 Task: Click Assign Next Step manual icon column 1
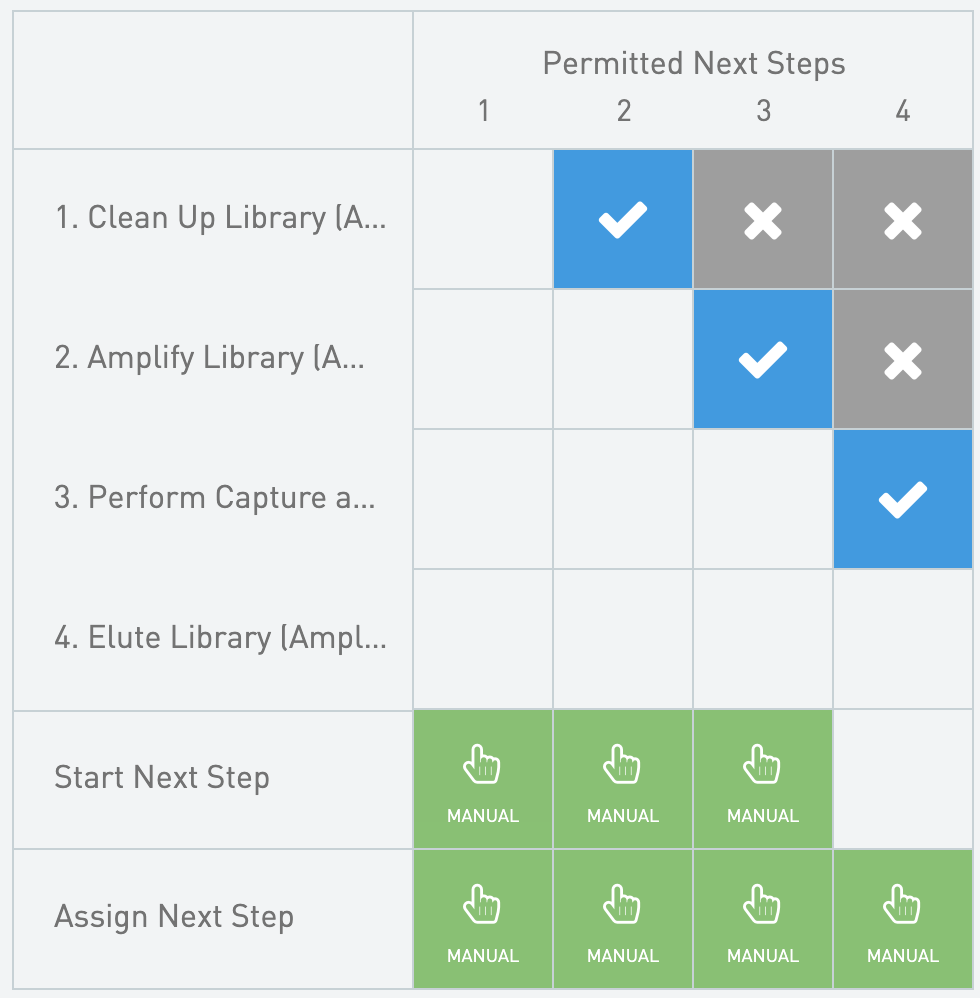[x=483, y=919]
